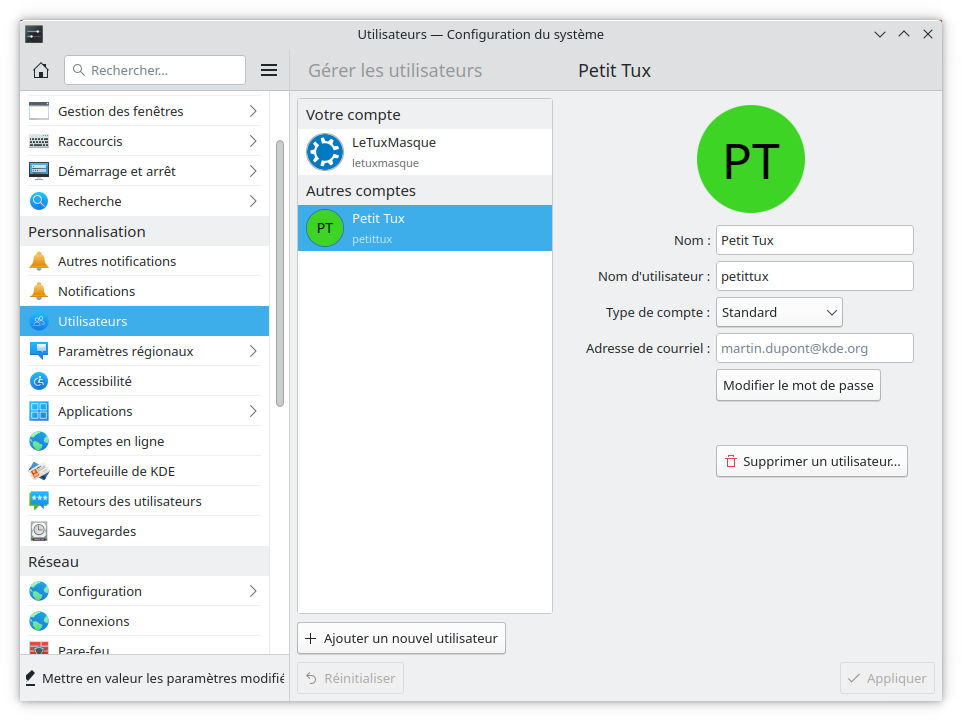Click the Nom d'utilisateur field
Screen dimensions: 962x721
tap(815, 276)
